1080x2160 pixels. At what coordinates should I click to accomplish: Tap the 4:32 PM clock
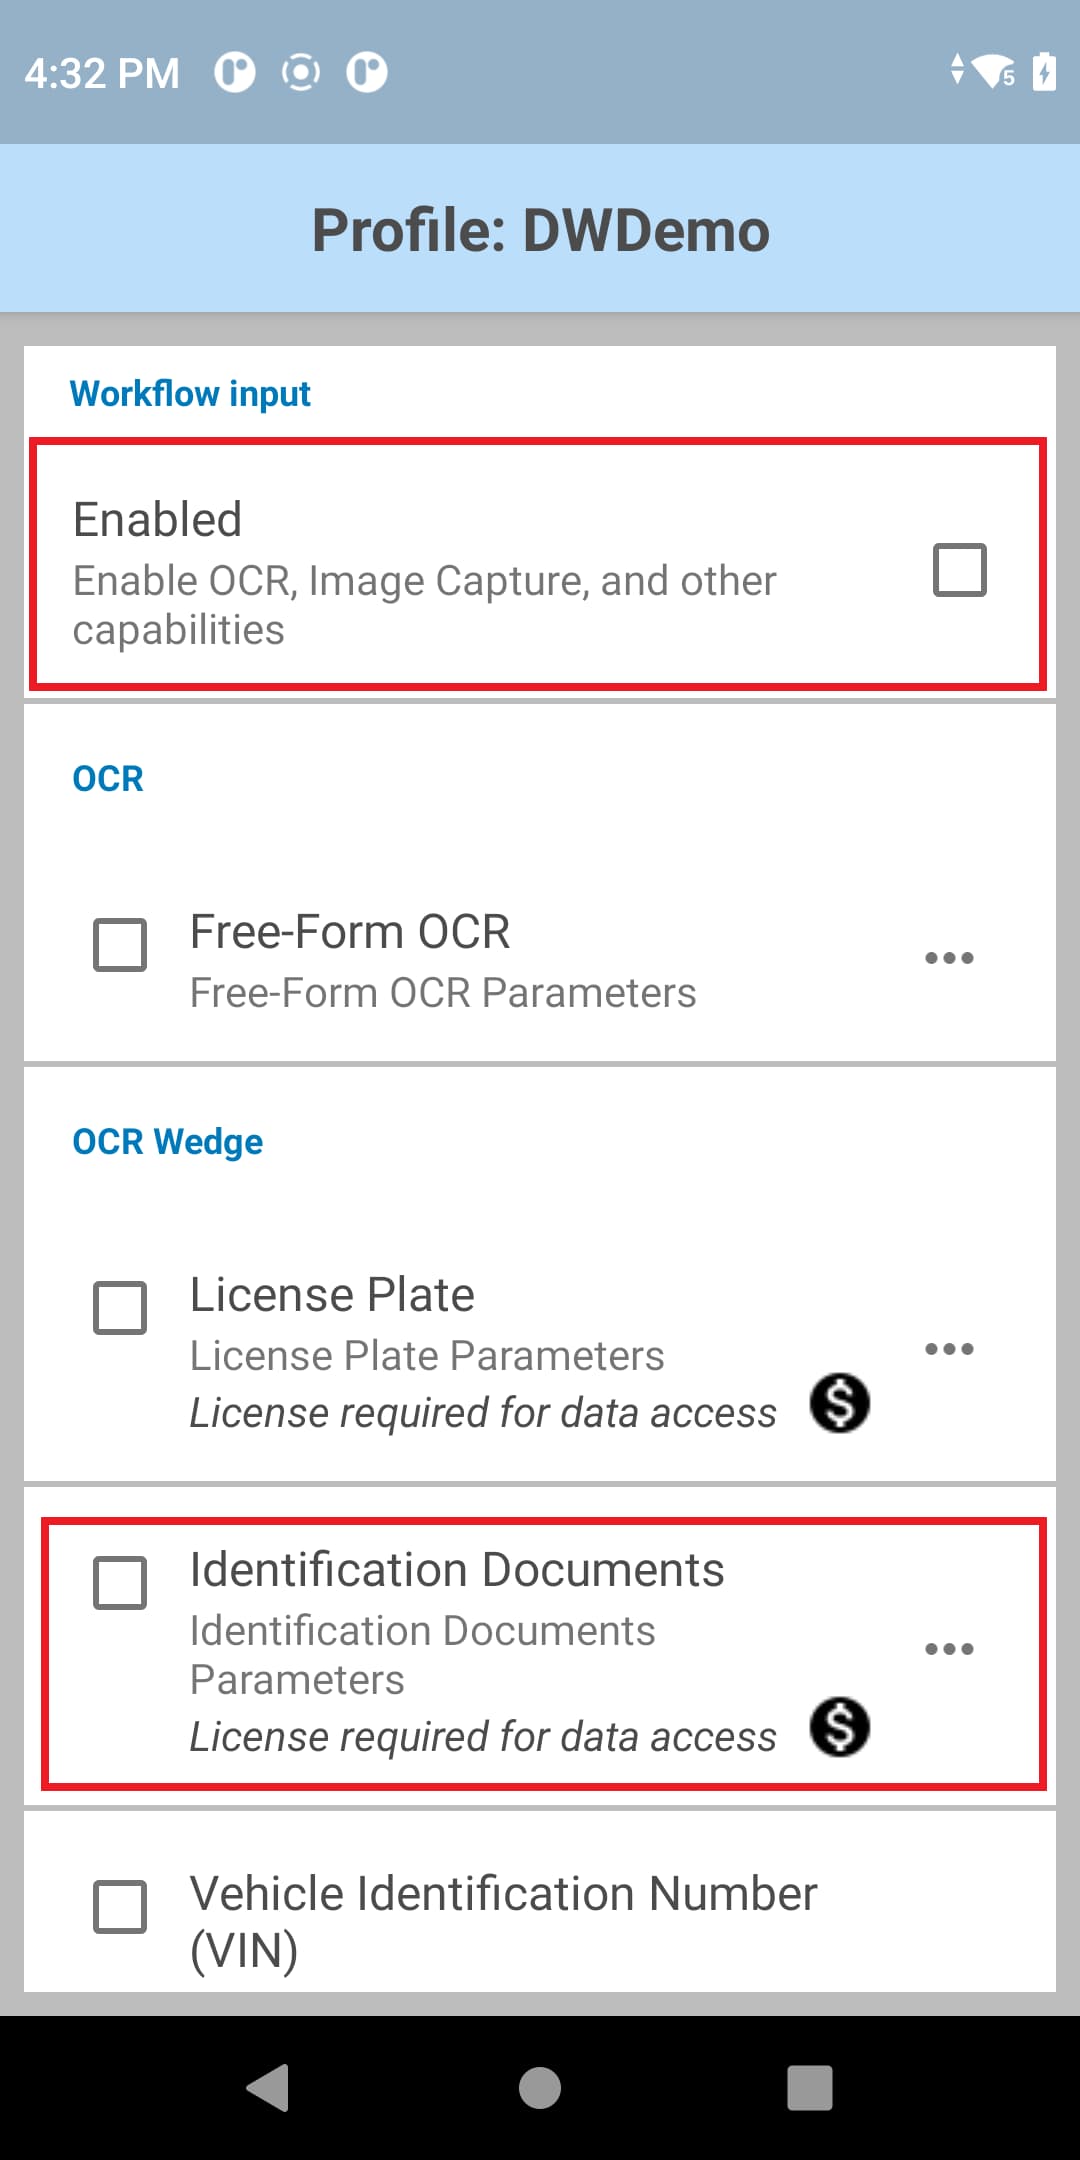click(x=102, y=73)
